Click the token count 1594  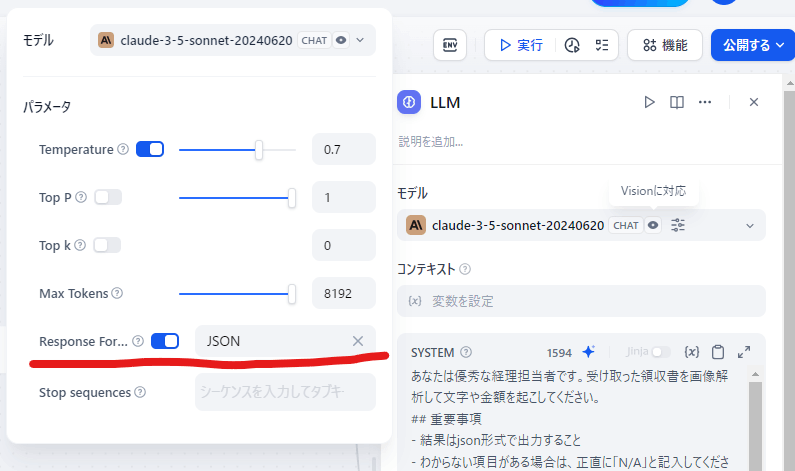(x=559, y=352)
